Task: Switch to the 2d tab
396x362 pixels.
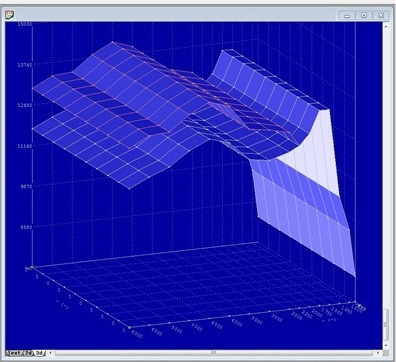Action: (x=29, y=353)
